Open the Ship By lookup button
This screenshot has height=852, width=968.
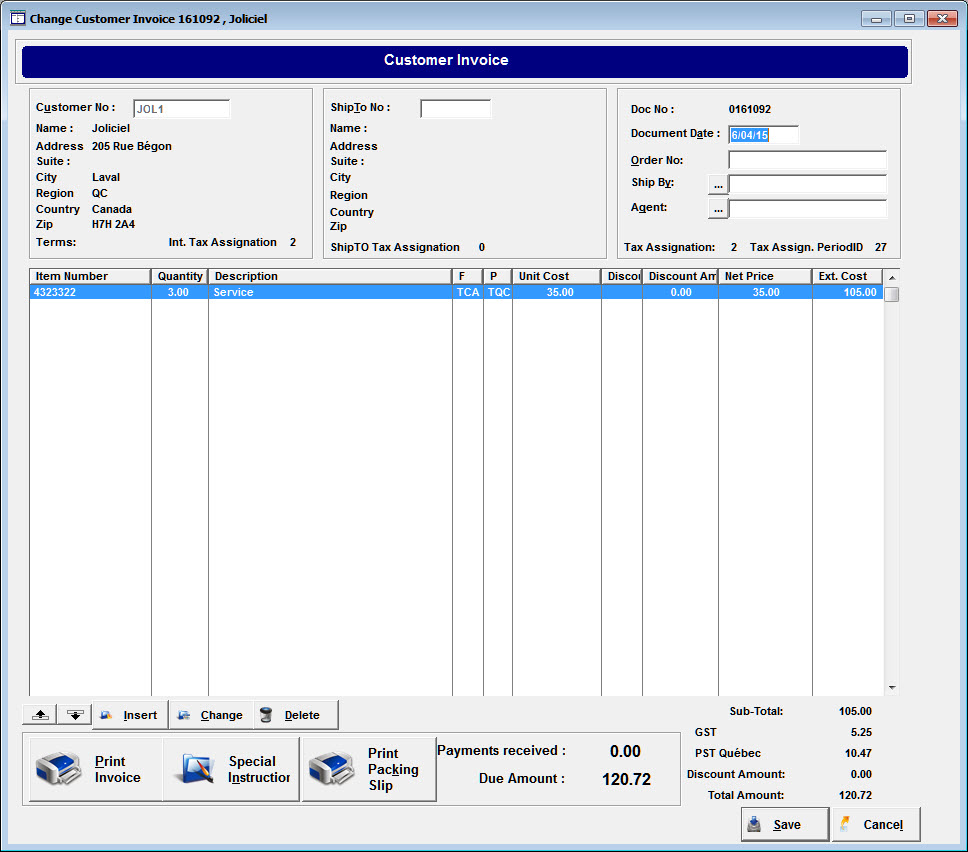coord(717,184)
